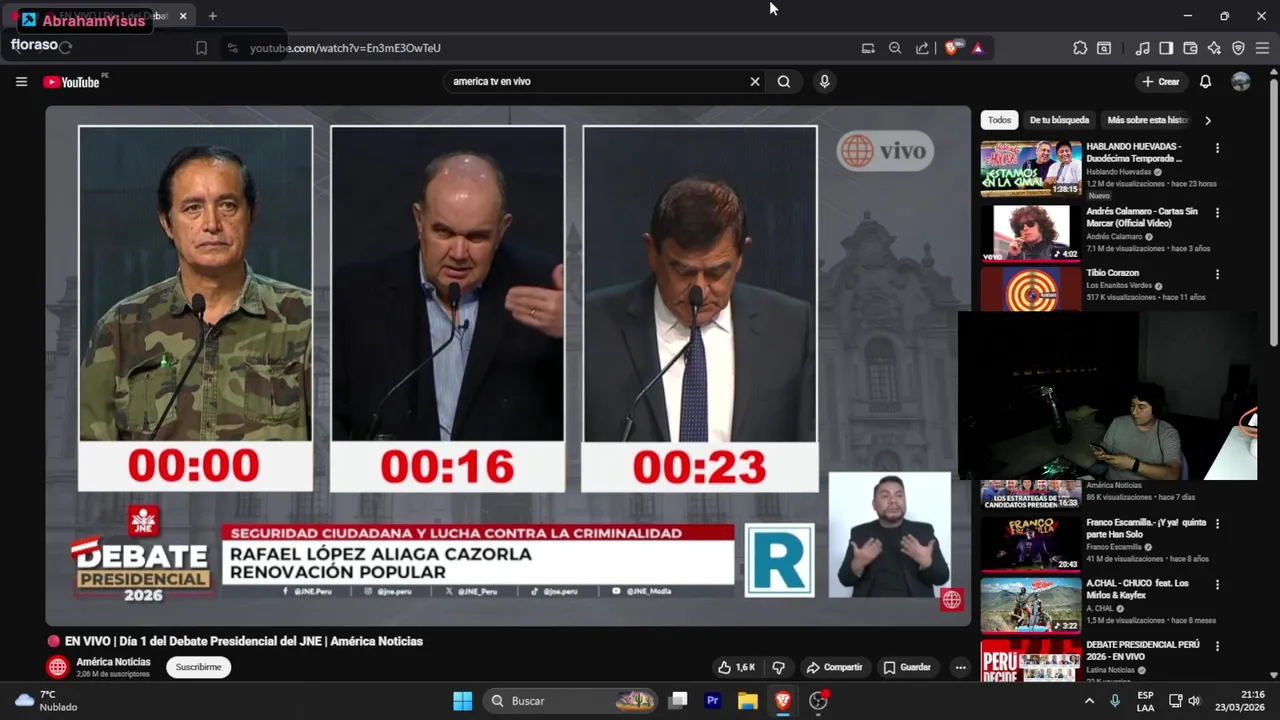Start voice search with the microphone
Viewport: 1280px width, 720px height.
(x=824, y=82)
